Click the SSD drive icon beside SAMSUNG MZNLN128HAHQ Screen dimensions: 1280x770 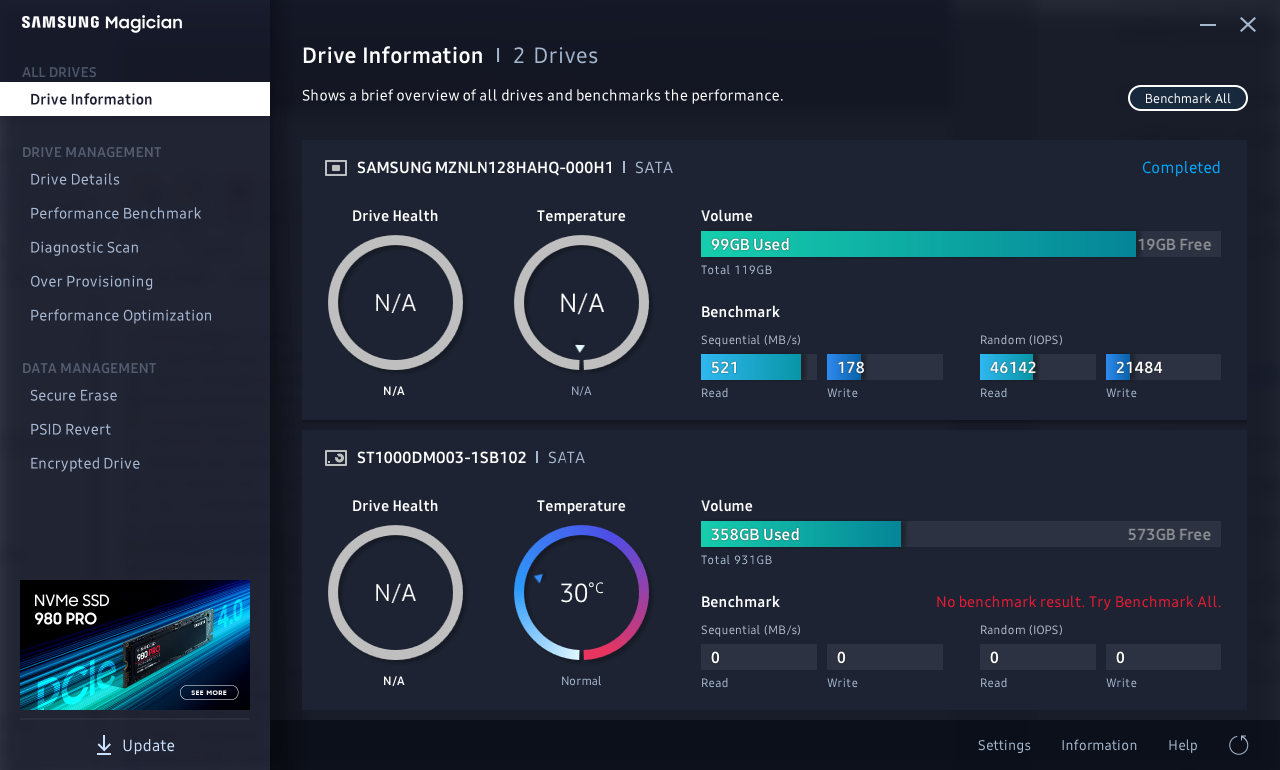(335, 168)
